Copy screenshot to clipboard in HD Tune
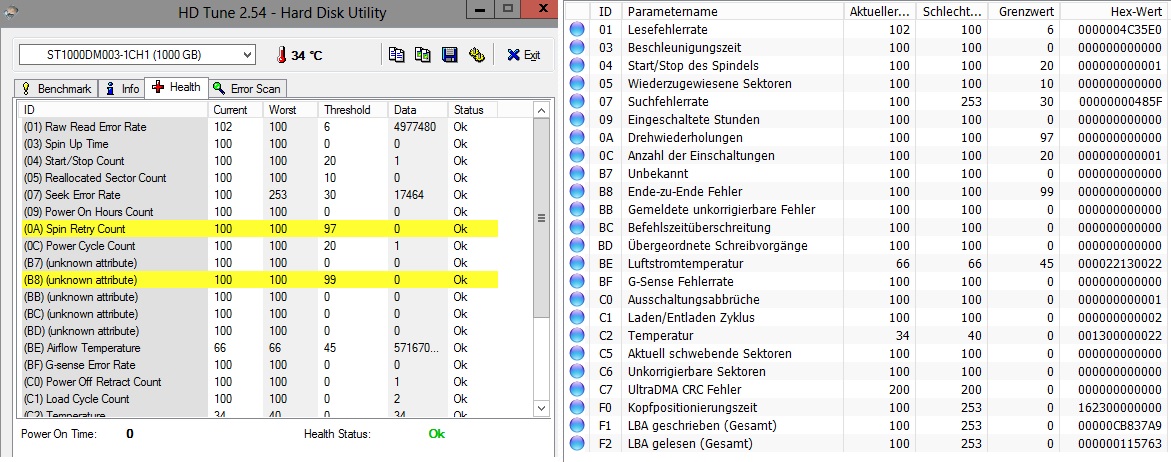 pyautogui.click(x=423, y=54)
